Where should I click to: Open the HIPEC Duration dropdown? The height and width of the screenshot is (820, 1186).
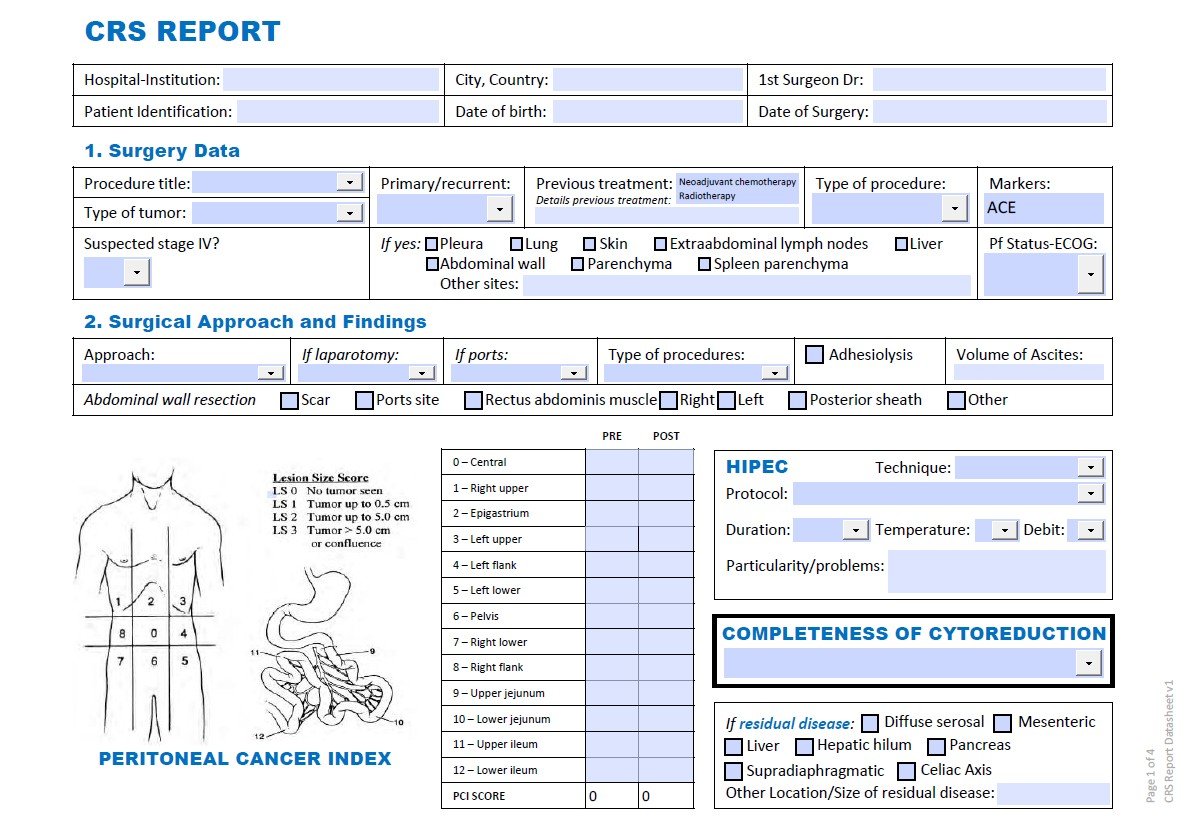pyautogui.click(x=855, y=530)
